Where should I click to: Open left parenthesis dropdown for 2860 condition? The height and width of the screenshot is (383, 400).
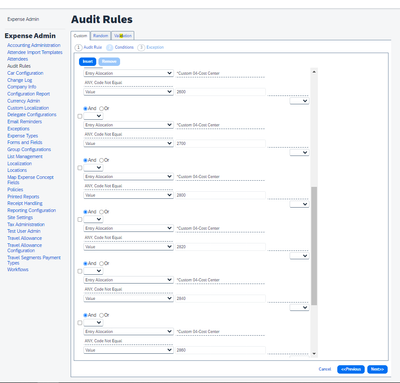click(x=93, y=322)
